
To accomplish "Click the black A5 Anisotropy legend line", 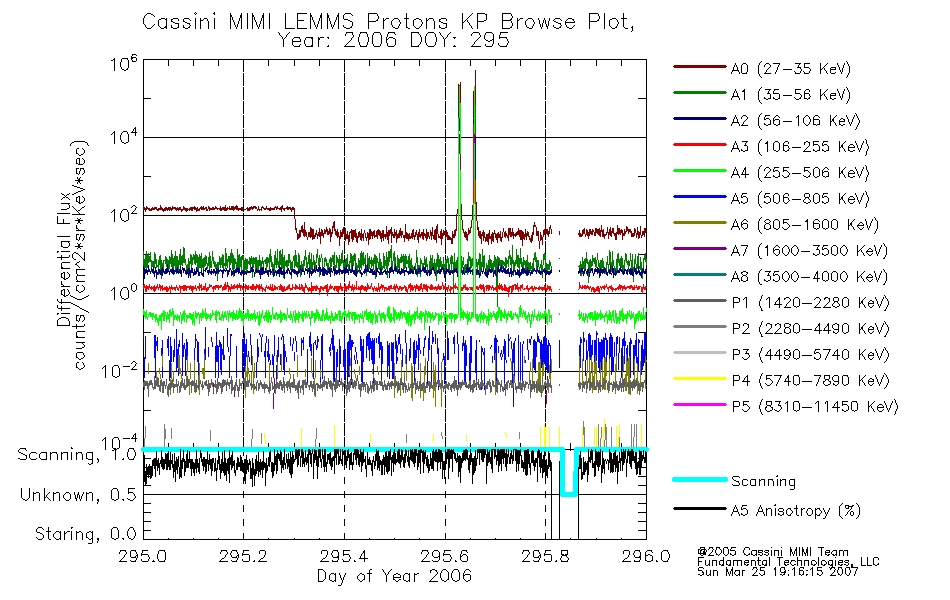I will click(700, 508).
